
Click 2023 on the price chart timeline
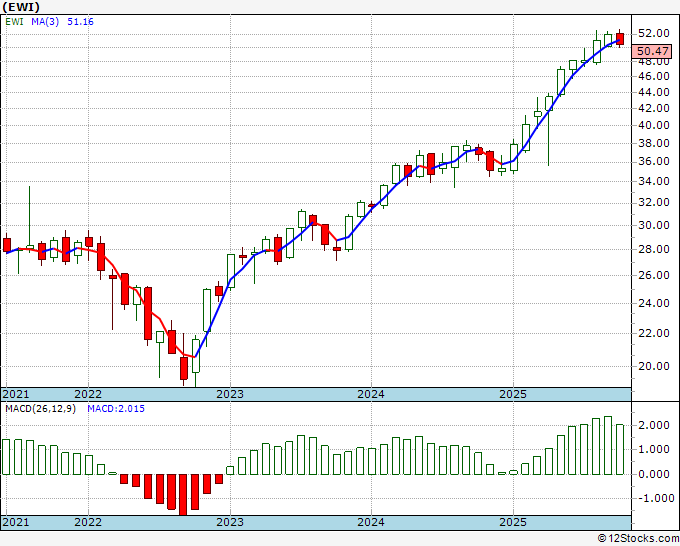tap(230, 394)
